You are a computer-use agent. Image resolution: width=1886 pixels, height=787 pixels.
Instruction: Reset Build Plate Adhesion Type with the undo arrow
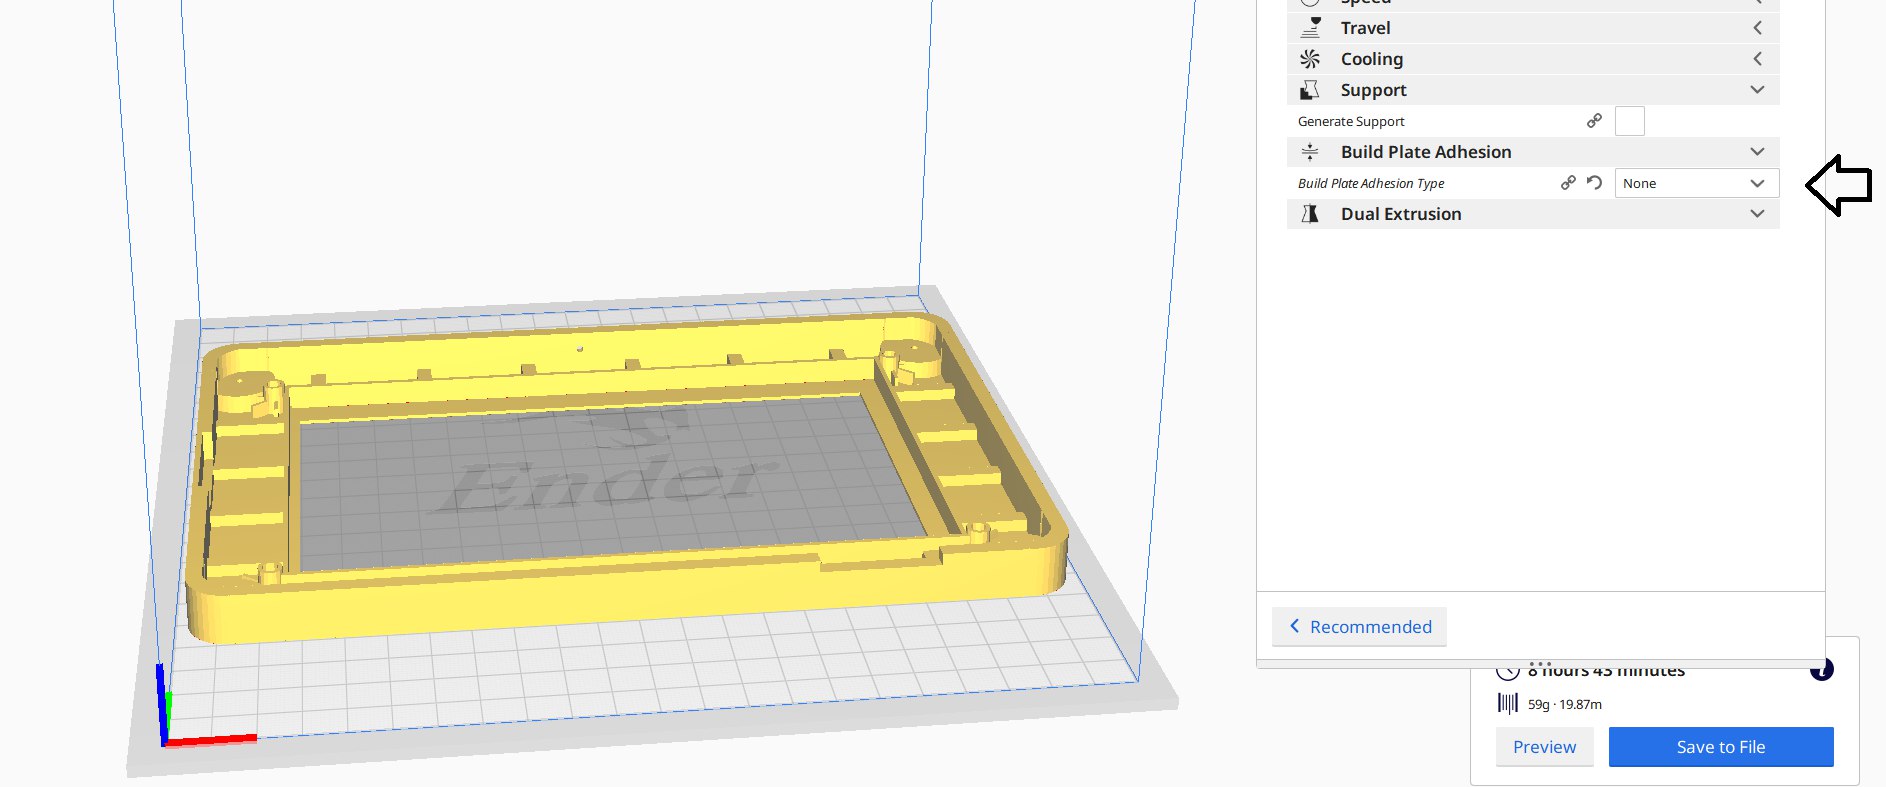click(x=1595, y=183)
